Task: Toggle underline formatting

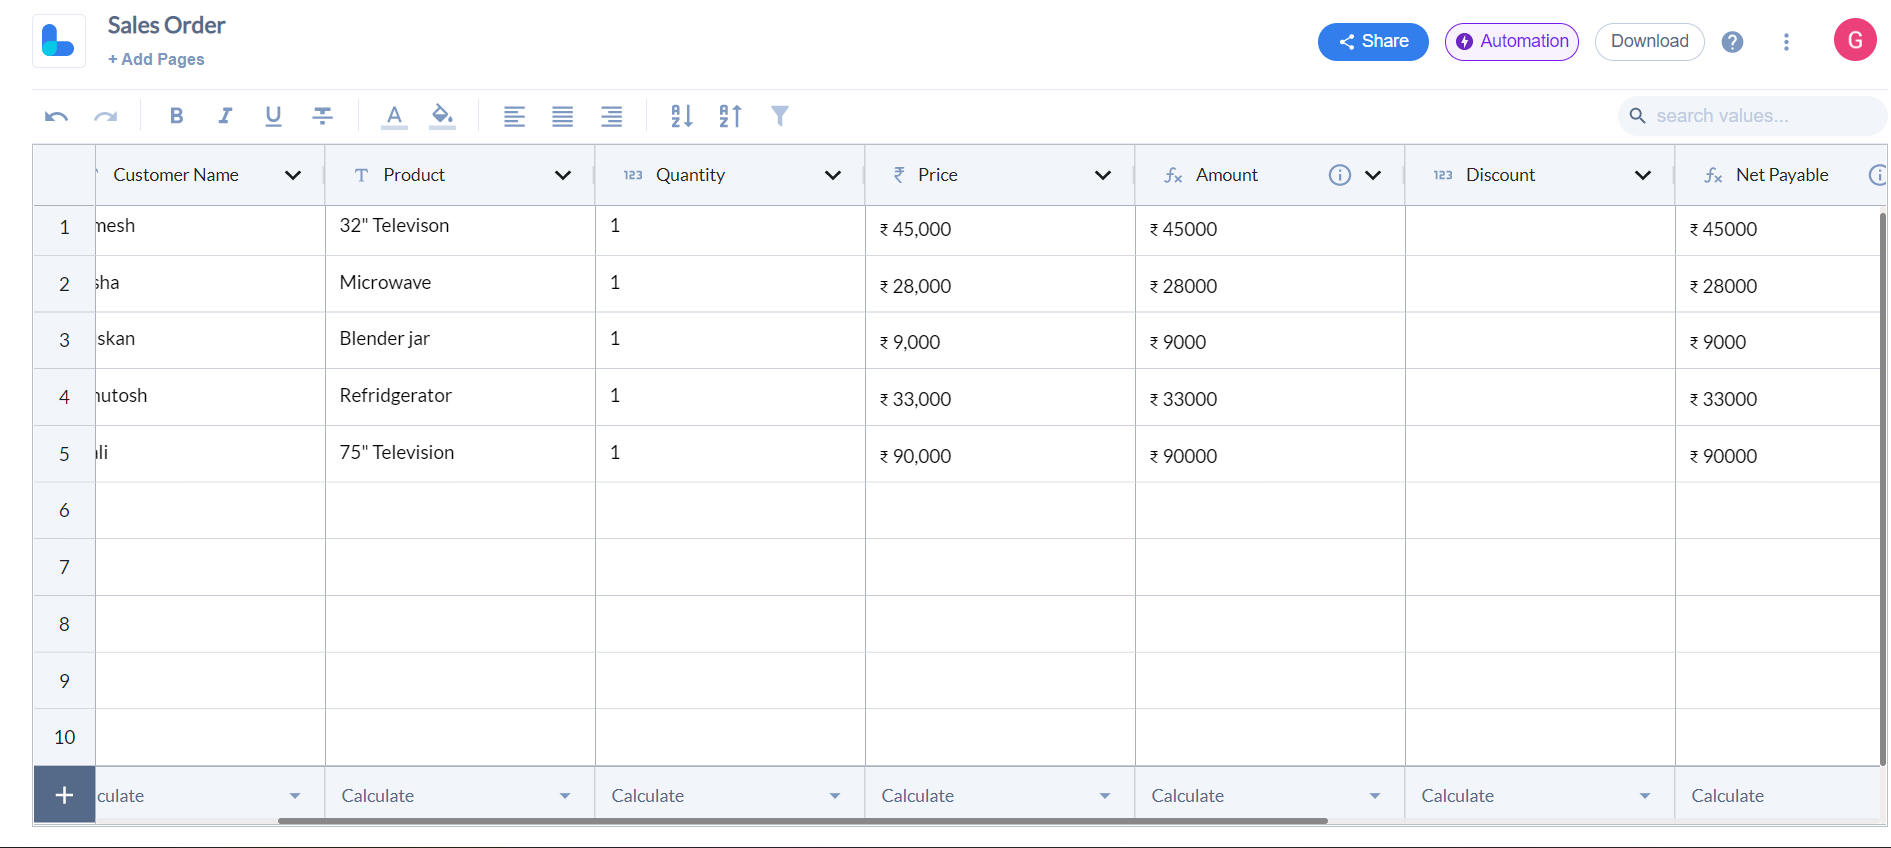Action: click(273, 116)
